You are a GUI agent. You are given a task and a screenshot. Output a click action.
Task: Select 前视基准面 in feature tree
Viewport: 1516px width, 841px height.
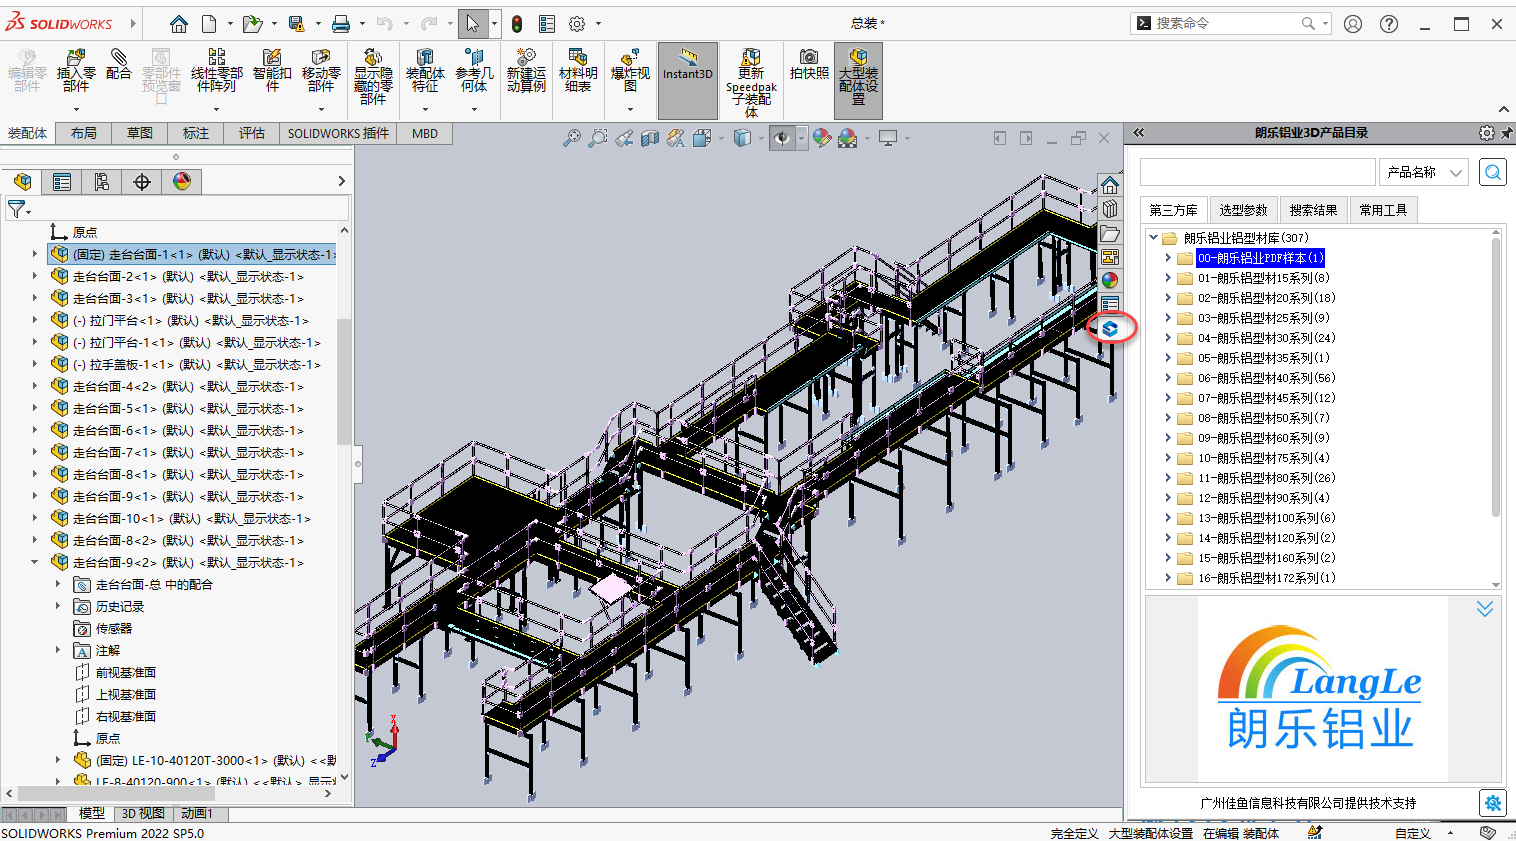click(x=125, y=672)
